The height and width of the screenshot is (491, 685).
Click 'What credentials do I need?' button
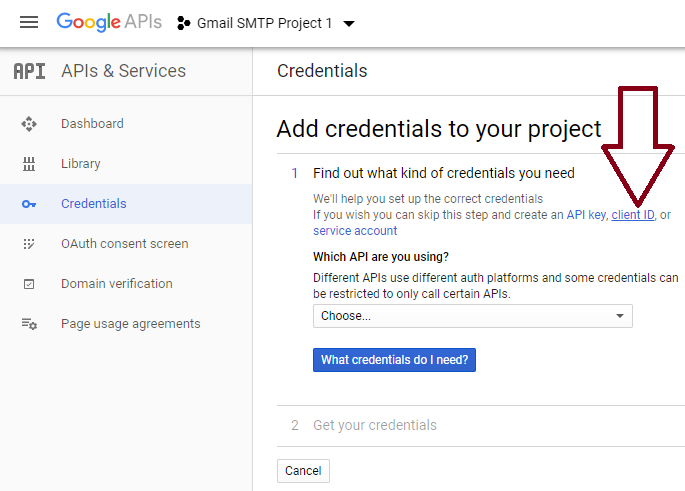tap(394, 360)
